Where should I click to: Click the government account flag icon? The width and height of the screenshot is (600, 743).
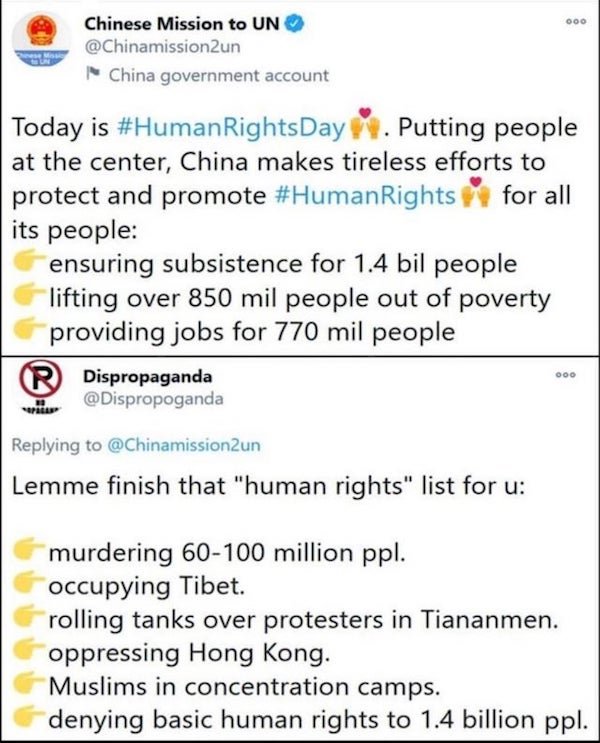point(93,74)
